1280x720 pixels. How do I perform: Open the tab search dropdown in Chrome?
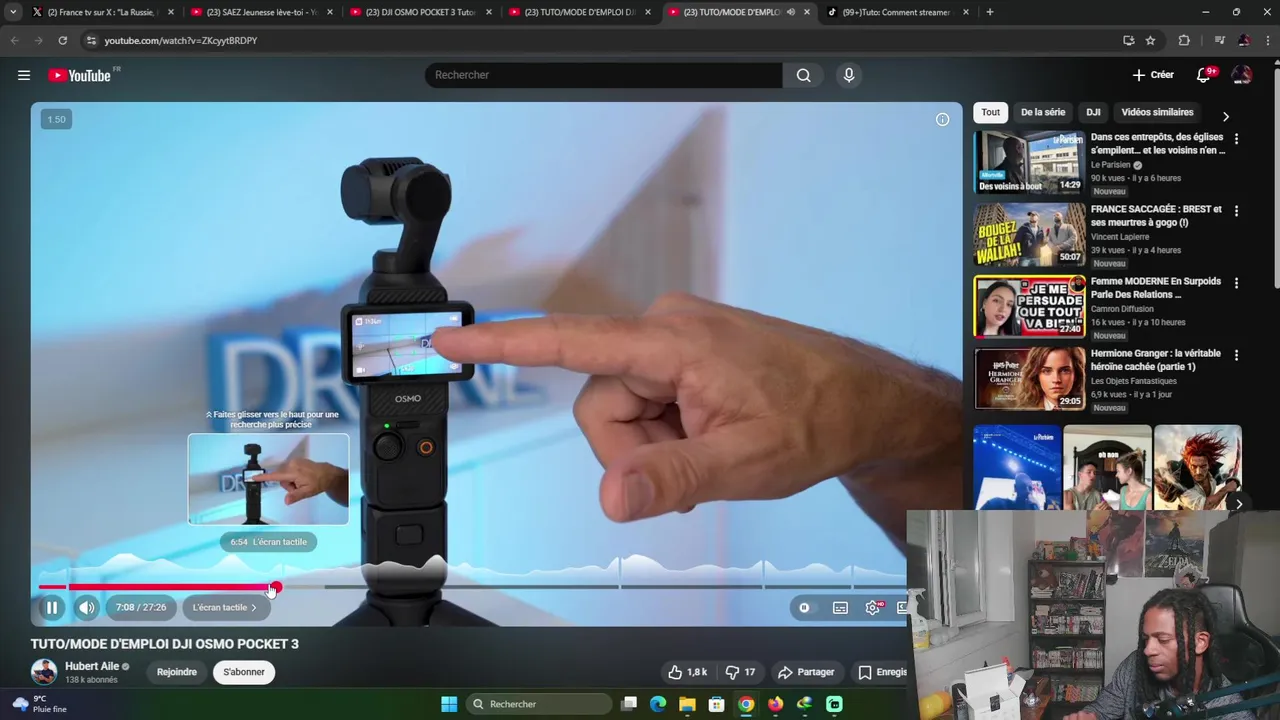coord(13,12)
